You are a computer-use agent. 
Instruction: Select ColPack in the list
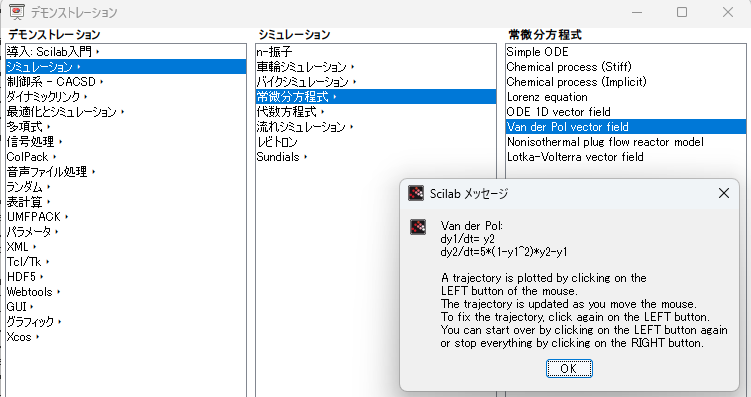coord(126,157)
